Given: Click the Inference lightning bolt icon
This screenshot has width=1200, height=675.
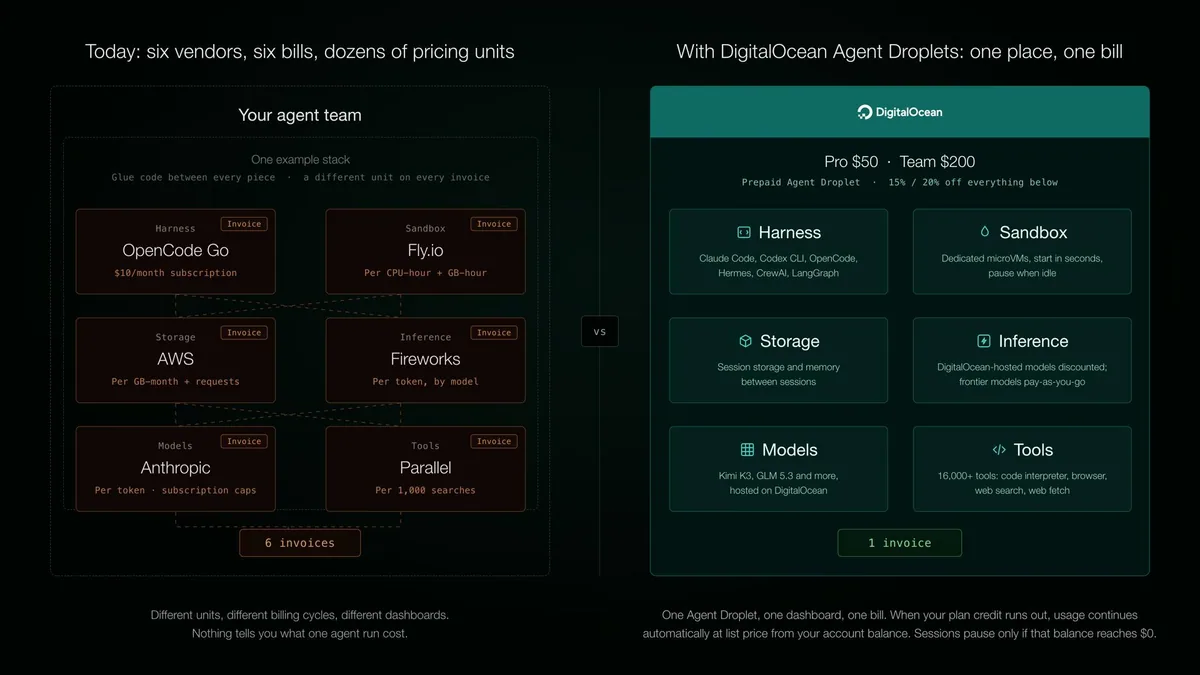Looking at the screenshot, I should [x=983, y=341].
